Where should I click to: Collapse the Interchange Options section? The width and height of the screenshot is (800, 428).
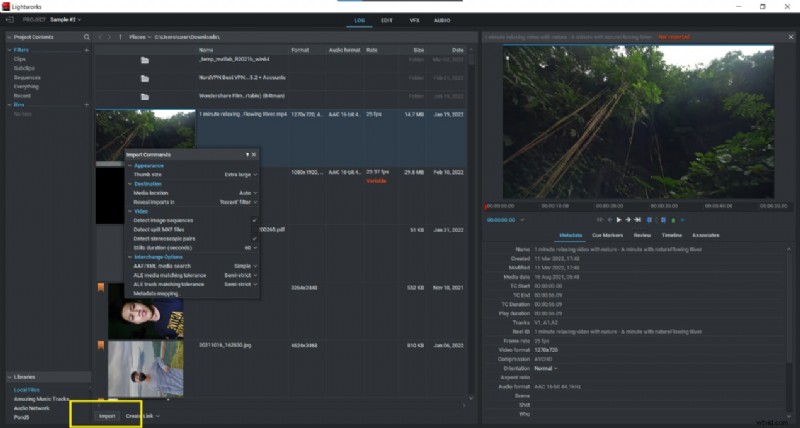pos(130,257)
